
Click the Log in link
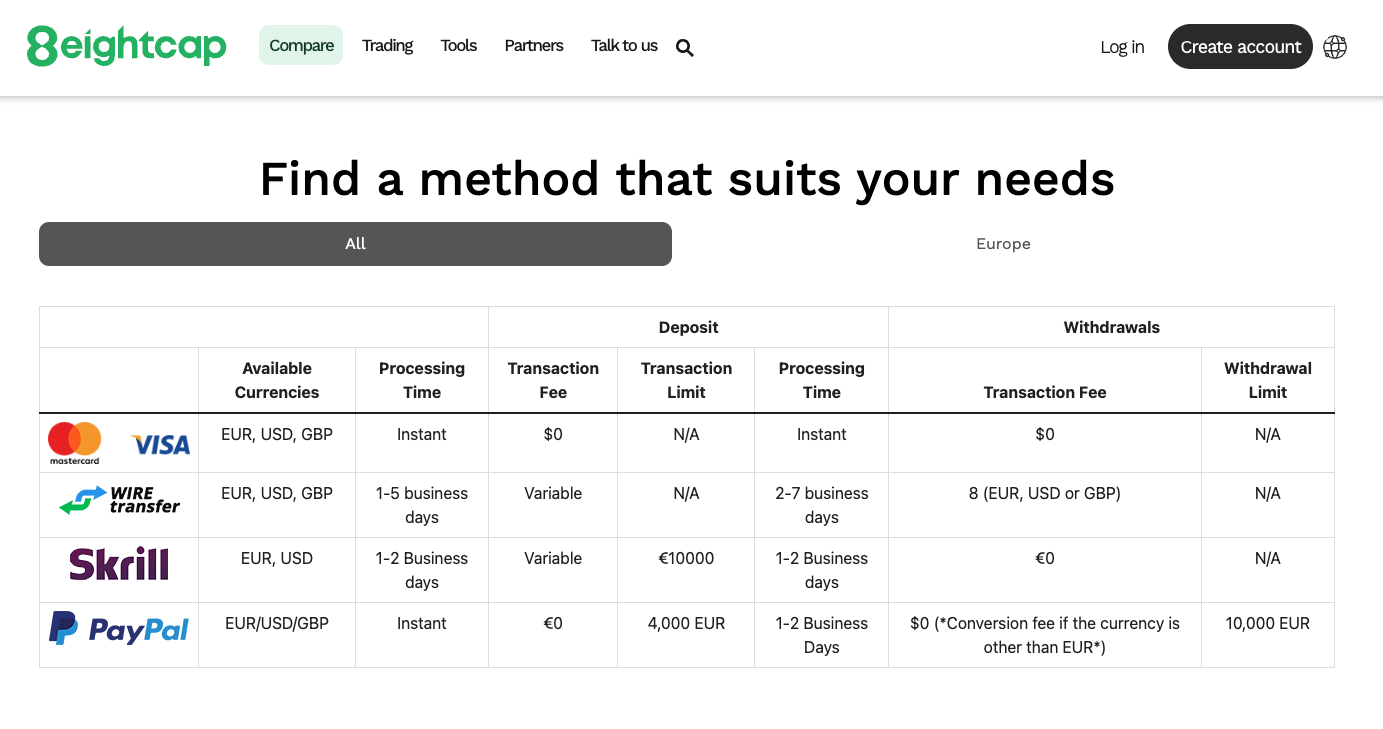point(1122,47)
